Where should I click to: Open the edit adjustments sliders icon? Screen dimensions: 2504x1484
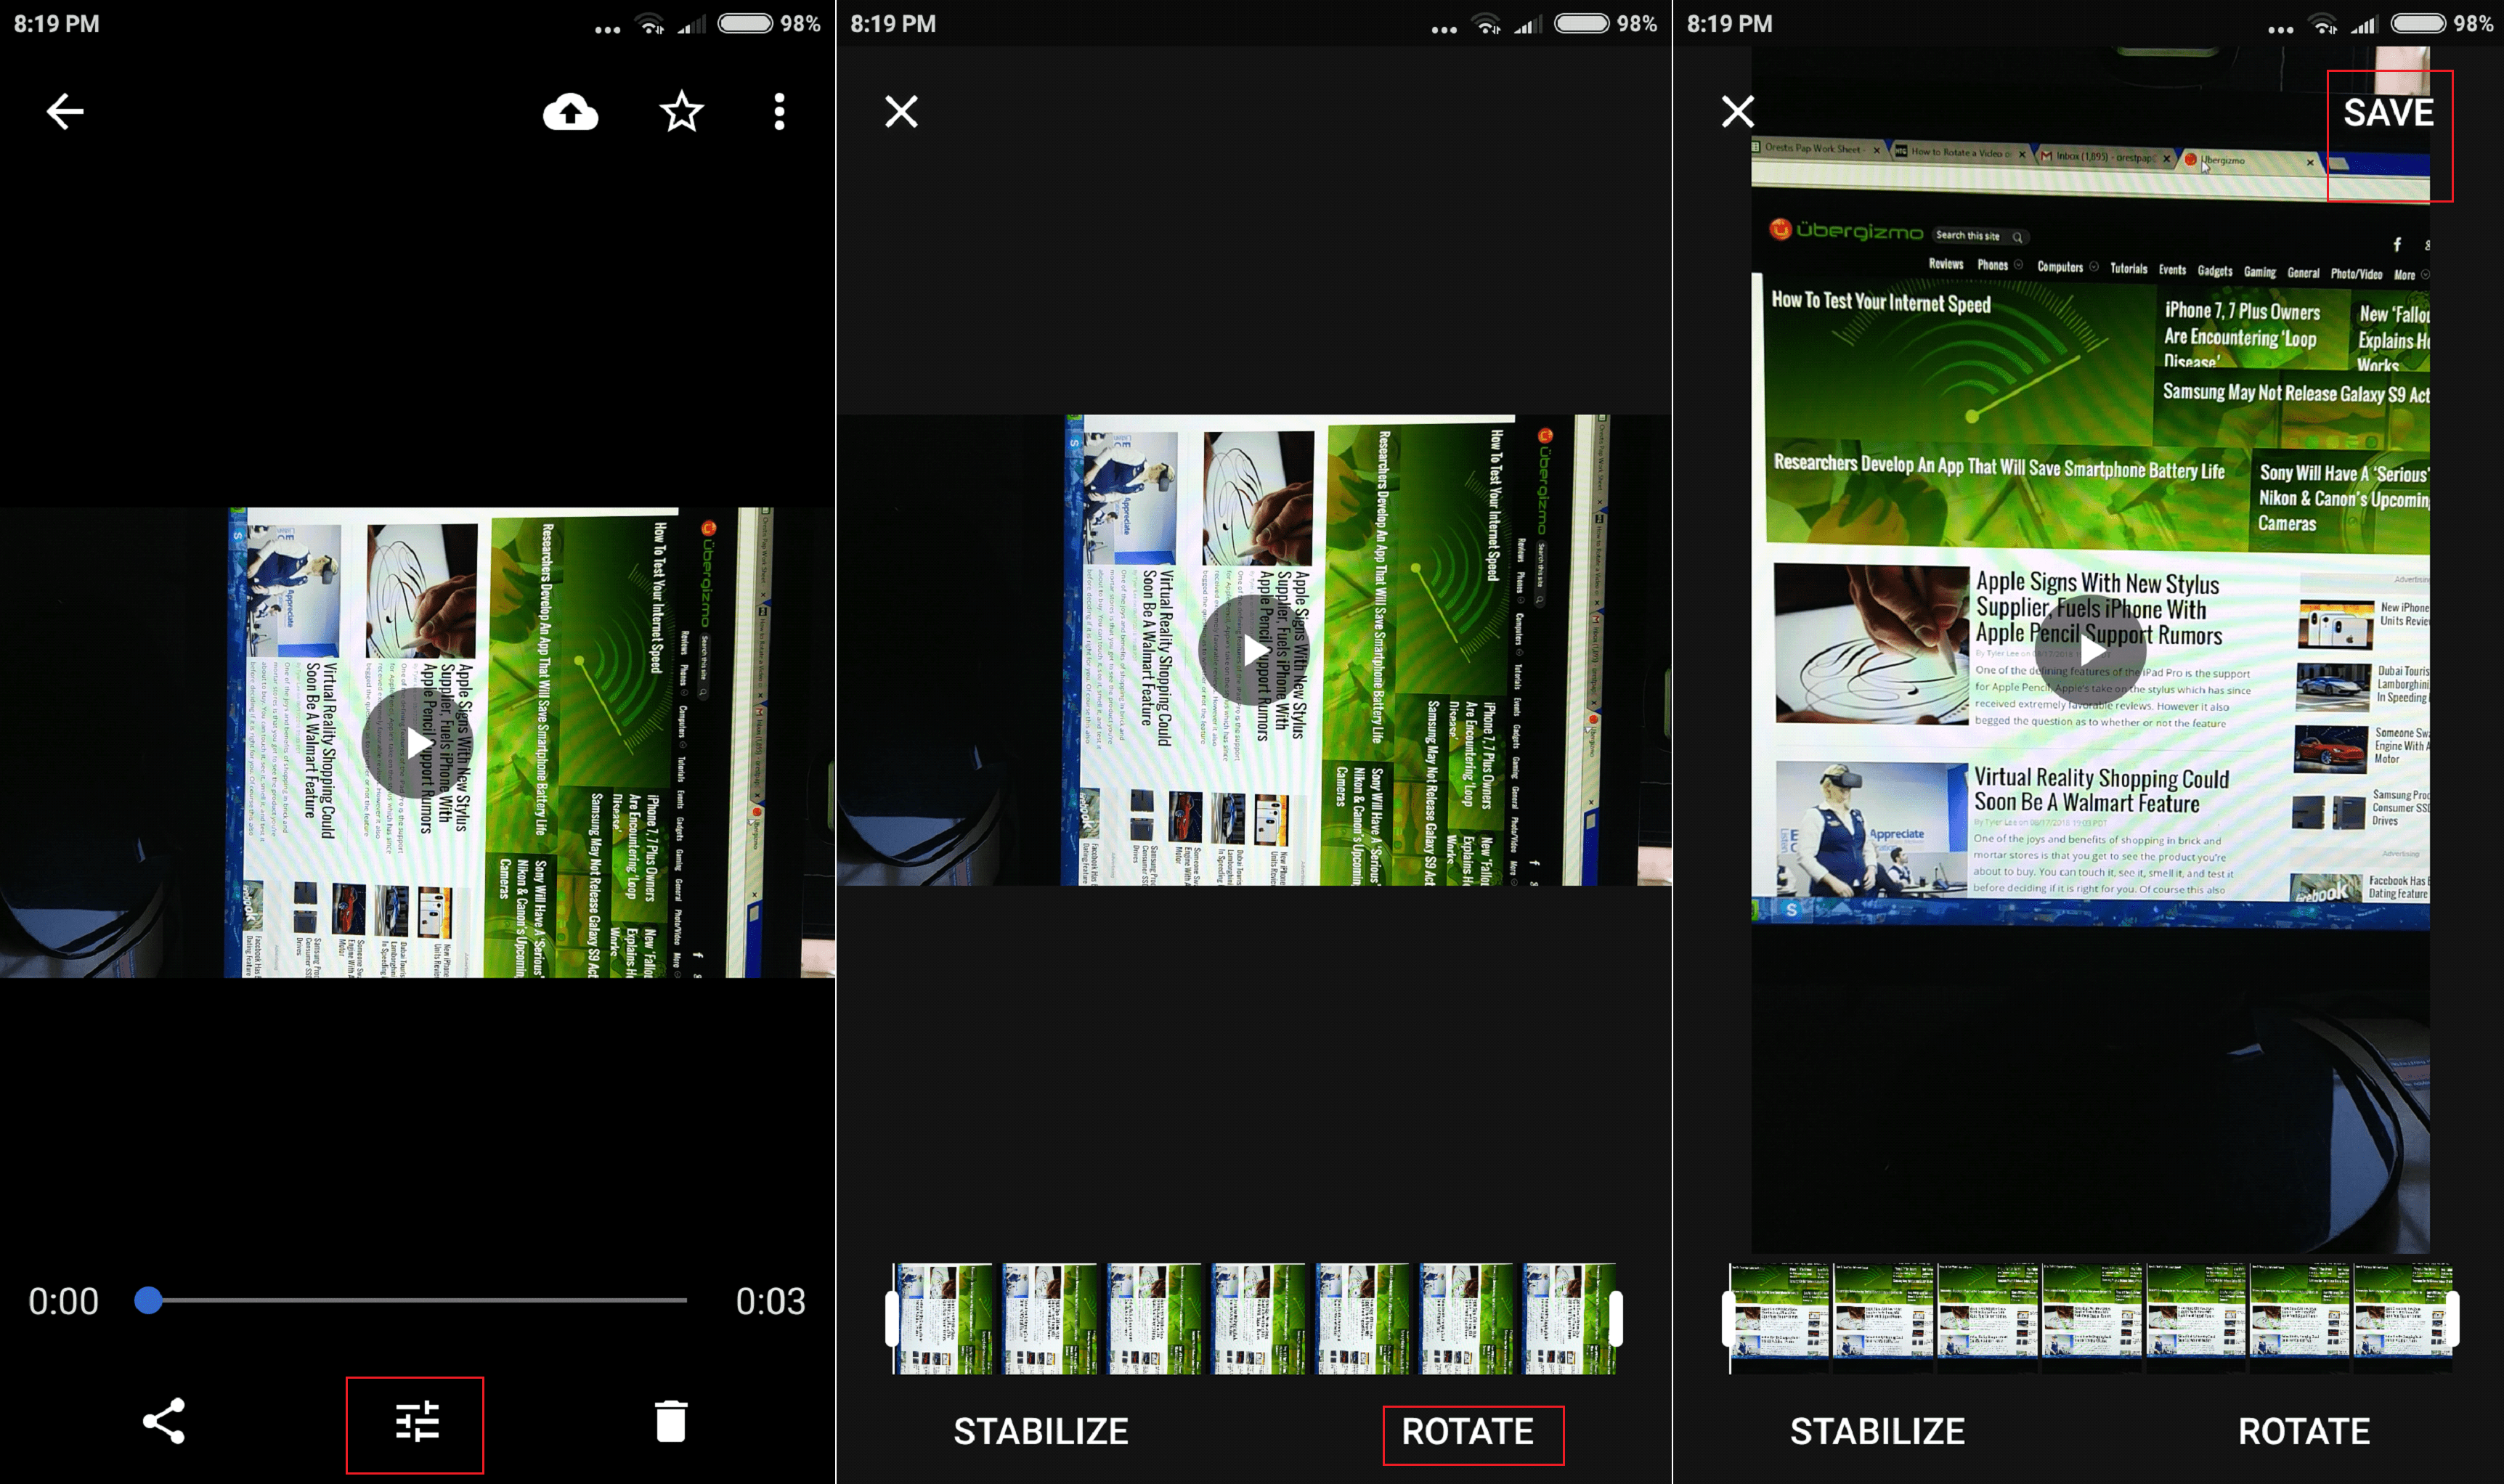[417, 1421]
